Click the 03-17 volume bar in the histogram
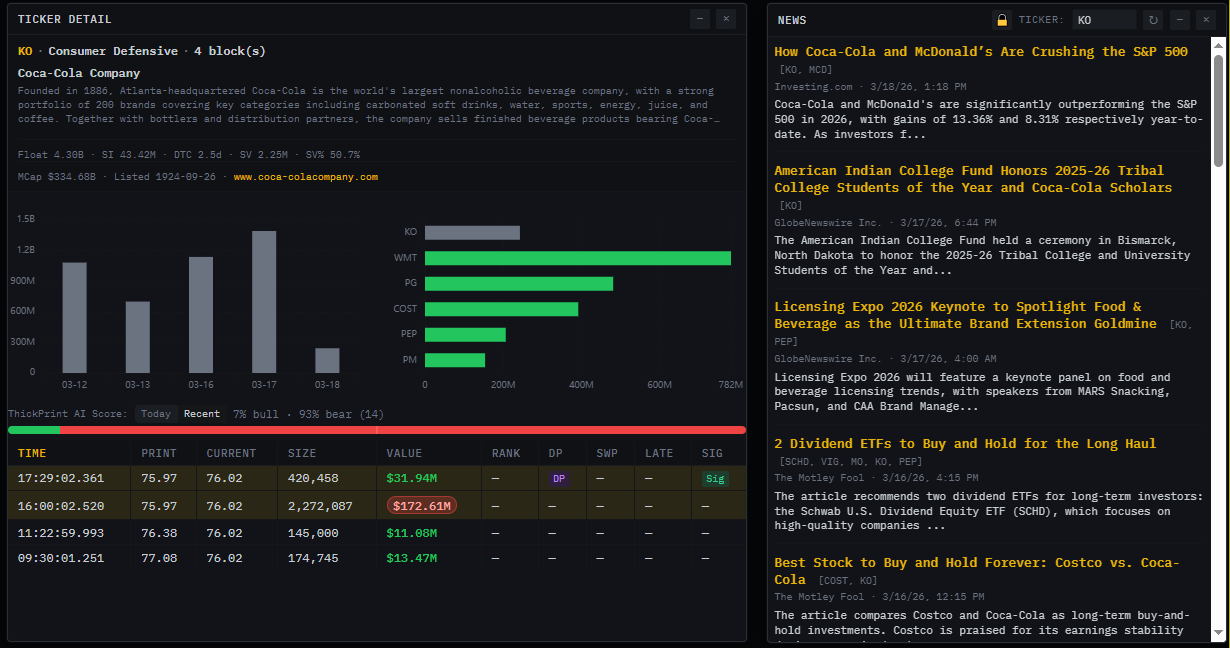The width and height of the screenshot is (1230, 648). [264, 300]
